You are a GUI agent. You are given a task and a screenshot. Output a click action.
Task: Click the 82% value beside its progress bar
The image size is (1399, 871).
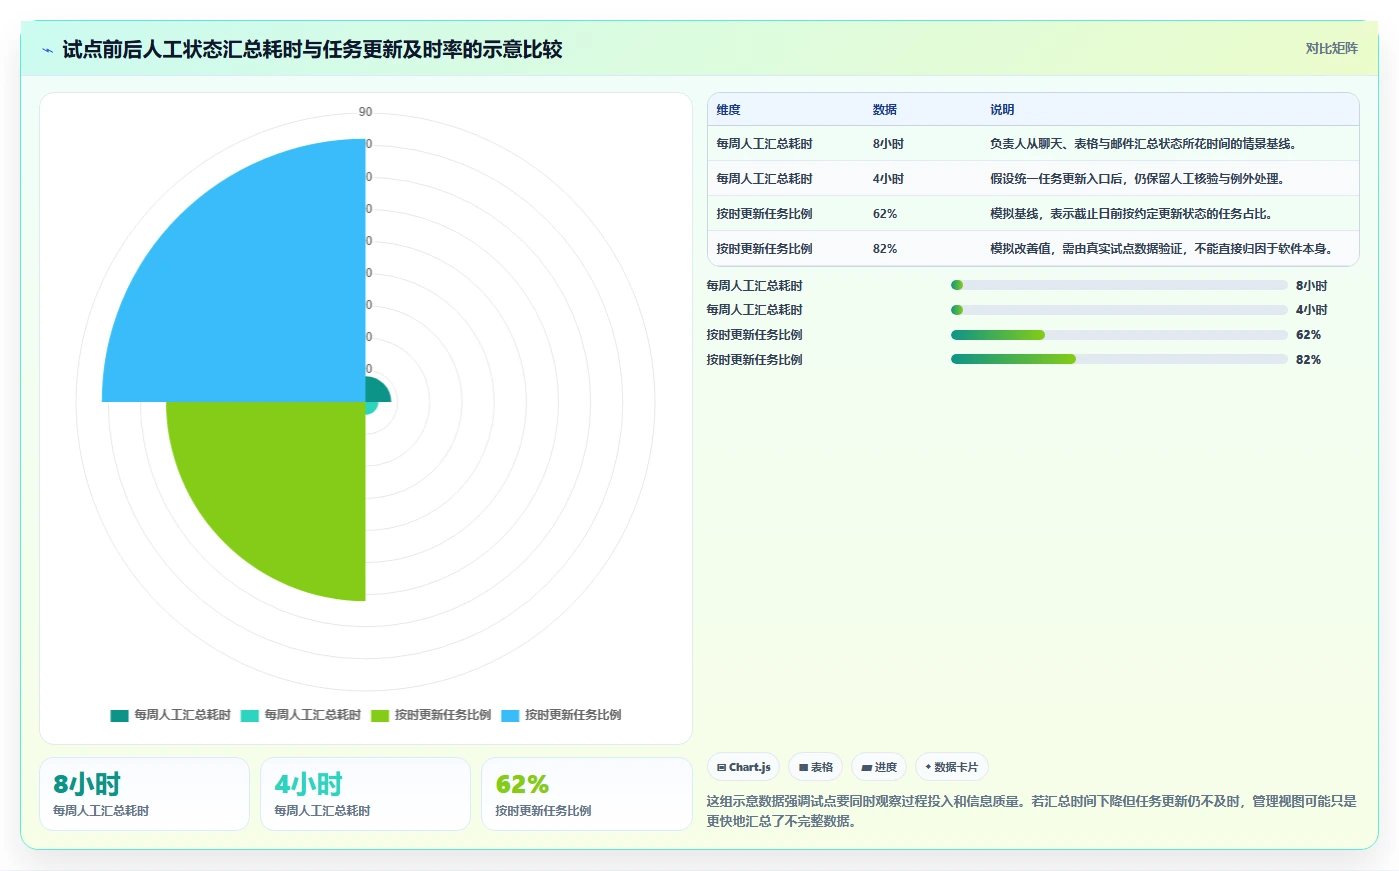(x=1308, y=360)
